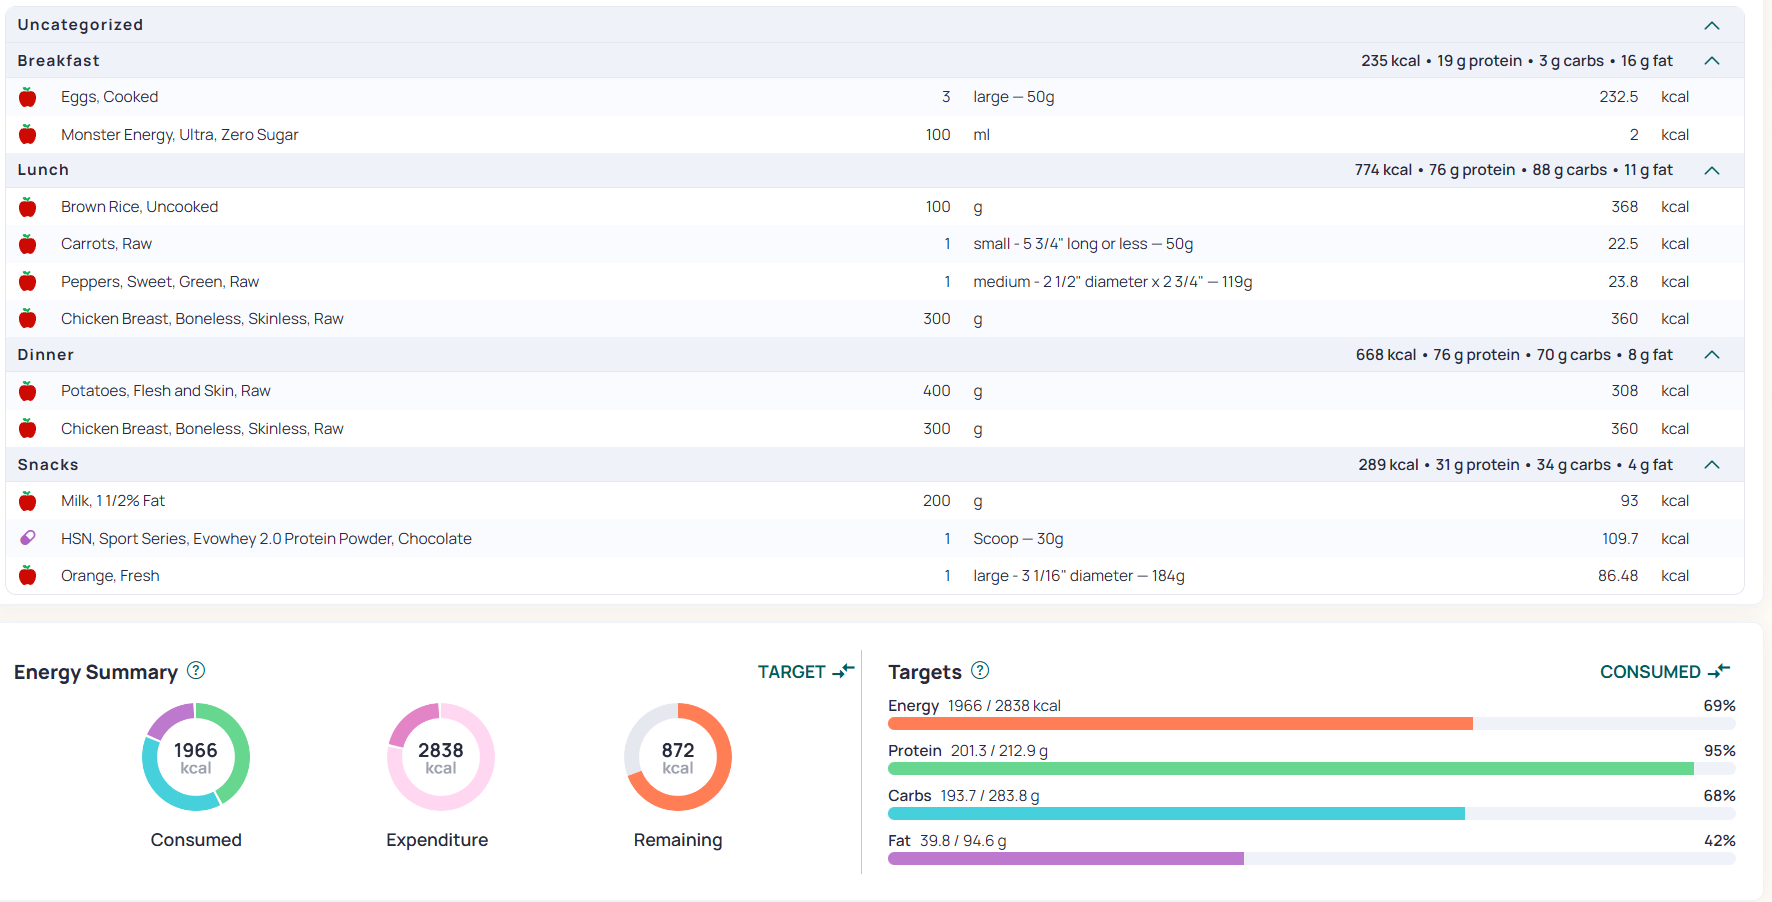
Task: Click the Snacks meal header label
Action: click(x=48, y=465)
